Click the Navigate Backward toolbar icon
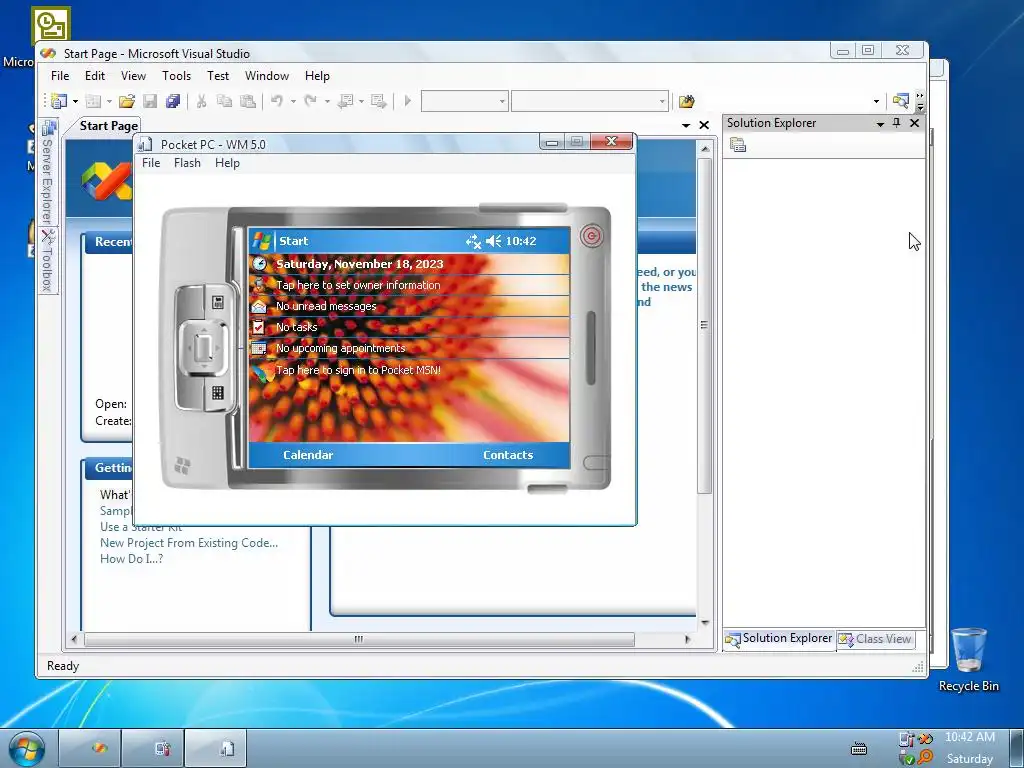Screen dimensions: 1024x768 click(346, 101)
